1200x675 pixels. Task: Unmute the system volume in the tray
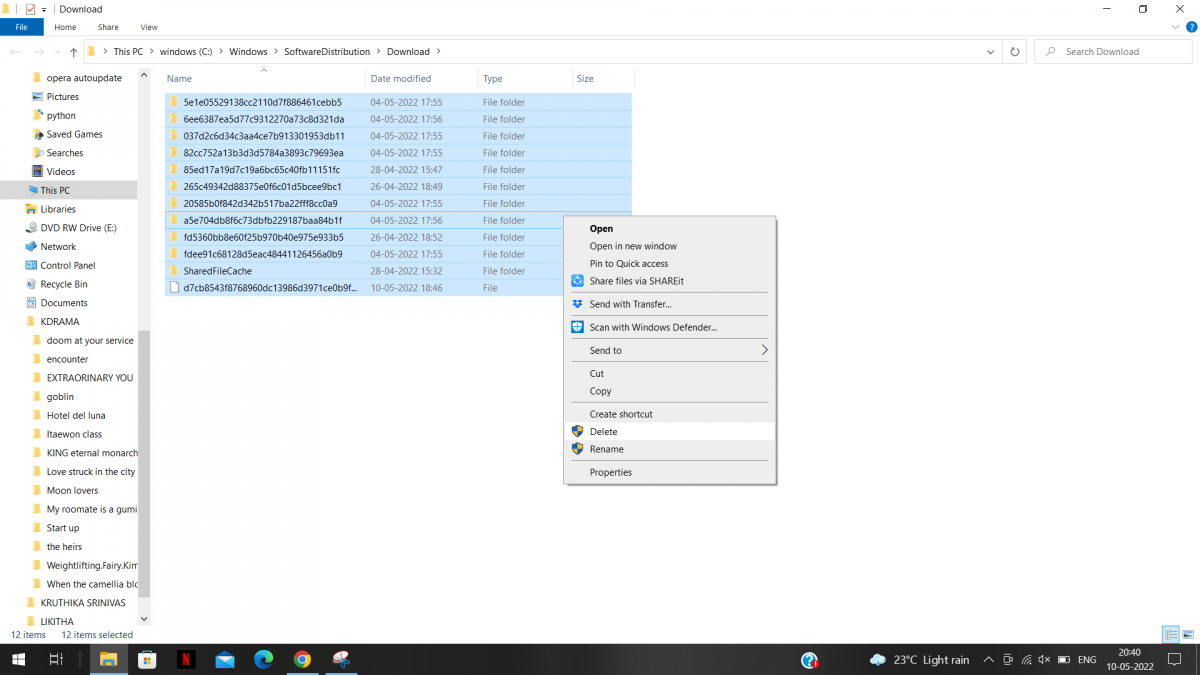coord(1043,660)
